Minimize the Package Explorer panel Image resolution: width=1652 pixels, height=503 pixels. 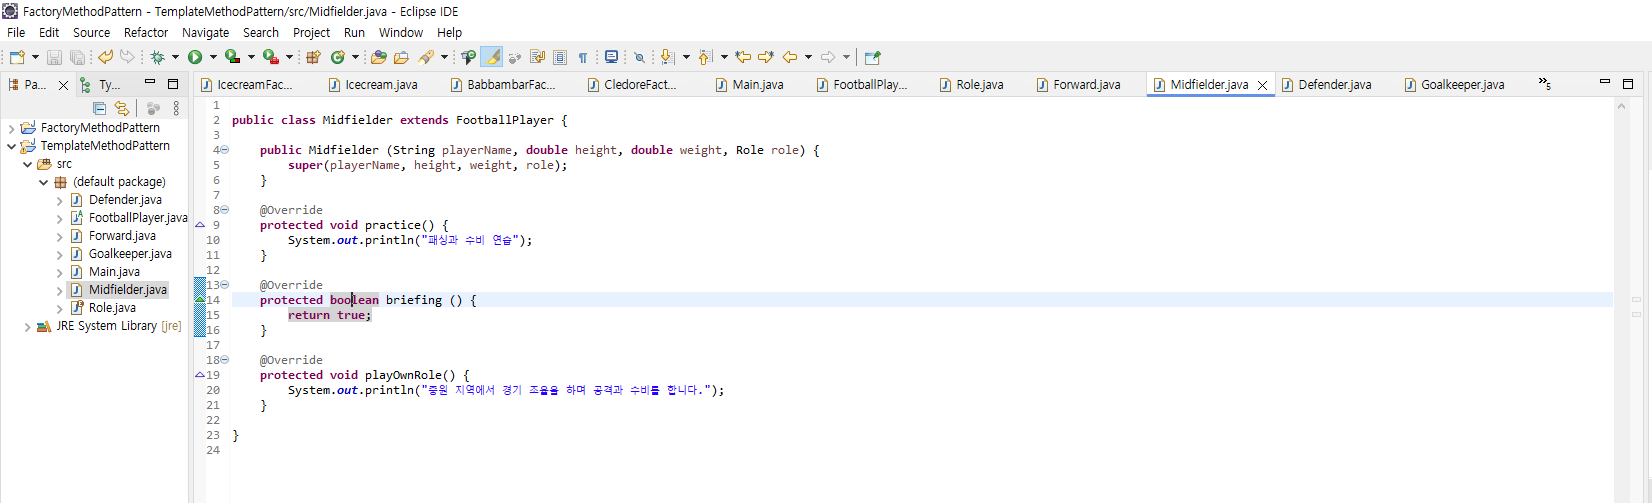(150, 83)
